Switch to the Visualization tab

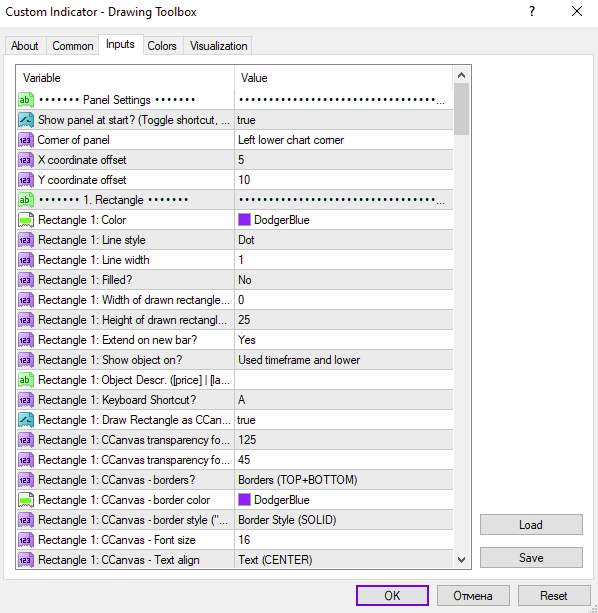pyautogui.click(x=218, y=46)
